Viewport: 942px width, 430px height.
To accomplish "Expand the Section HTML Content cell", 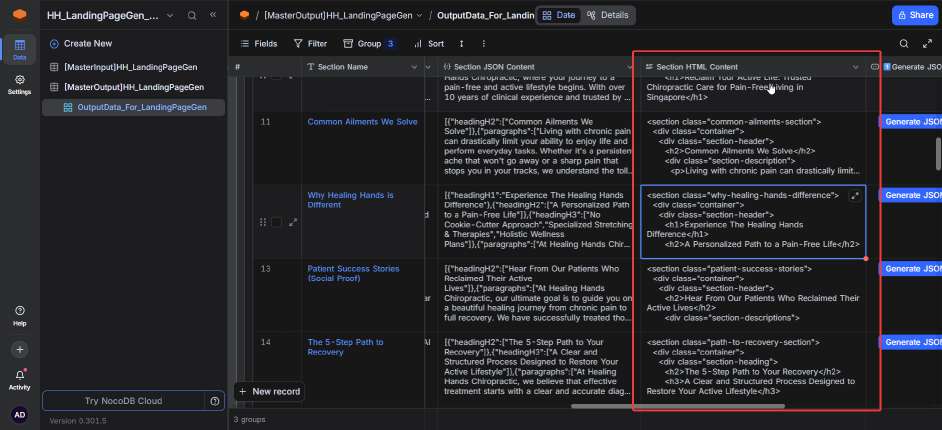I will coord(854,195).
